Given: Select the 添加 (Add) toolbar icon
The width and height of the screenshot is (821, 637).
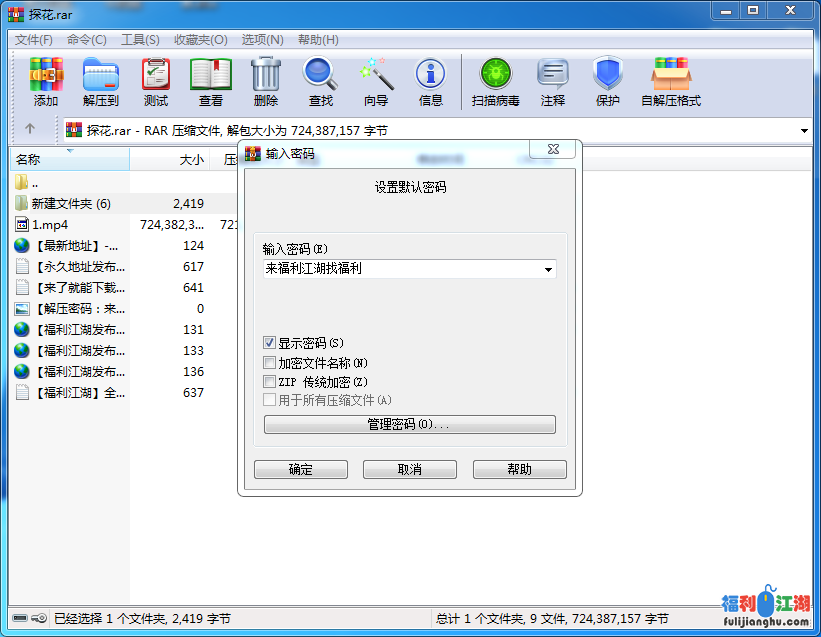Looking at the screenshot, I should [46, 80].
